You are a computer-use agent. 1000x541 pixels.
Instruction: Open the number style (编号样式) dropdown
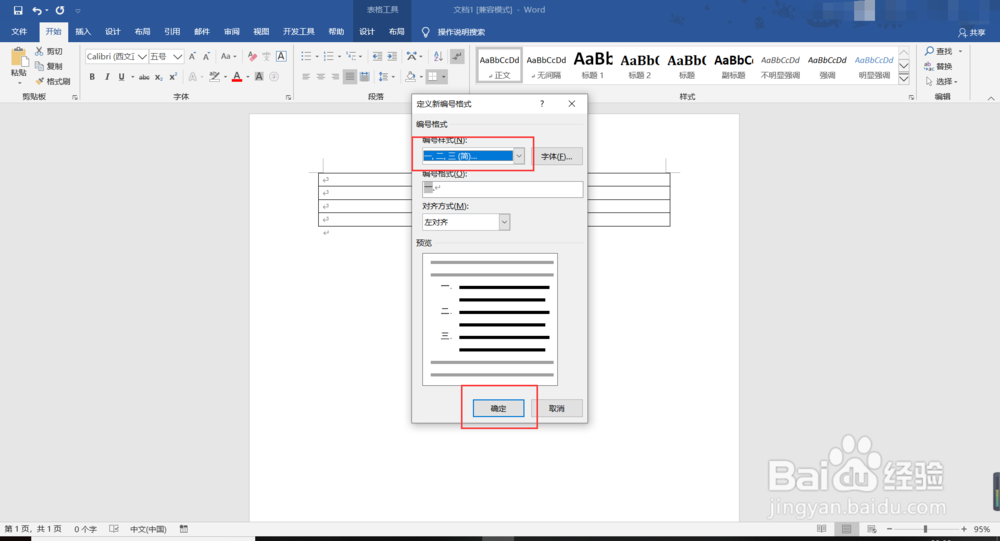click(x=518, y=156)
